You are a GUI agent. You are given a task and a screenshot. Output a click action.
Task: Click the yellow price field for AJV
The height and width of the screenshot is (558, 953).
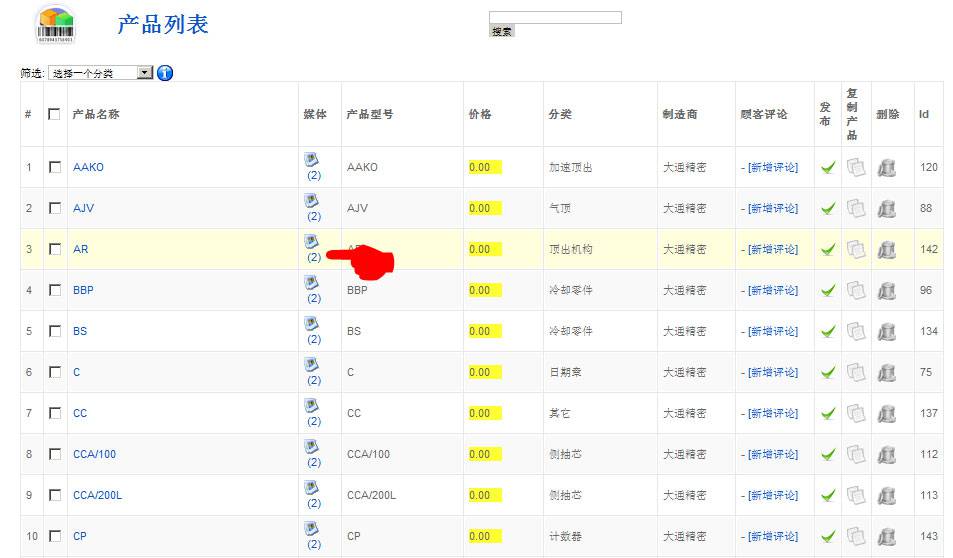pyautogui.click(x=485, y=208)
